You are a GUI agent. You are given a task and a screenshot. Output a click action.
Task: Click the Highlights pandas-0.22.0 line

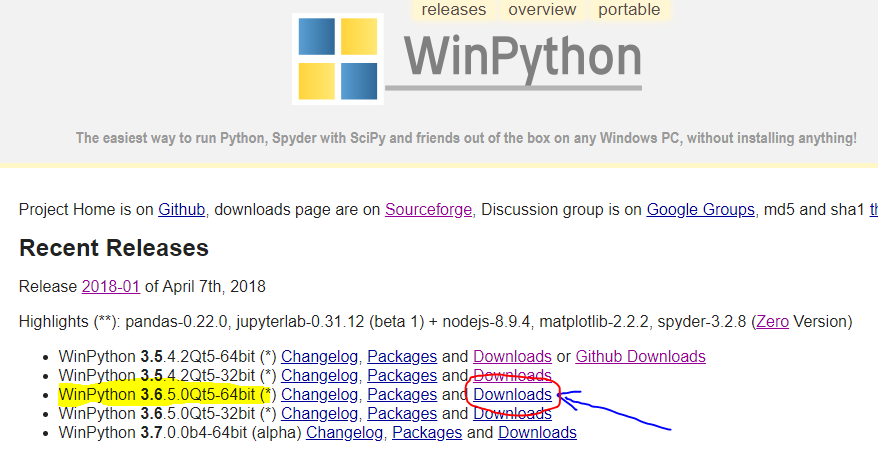(436, 322)
